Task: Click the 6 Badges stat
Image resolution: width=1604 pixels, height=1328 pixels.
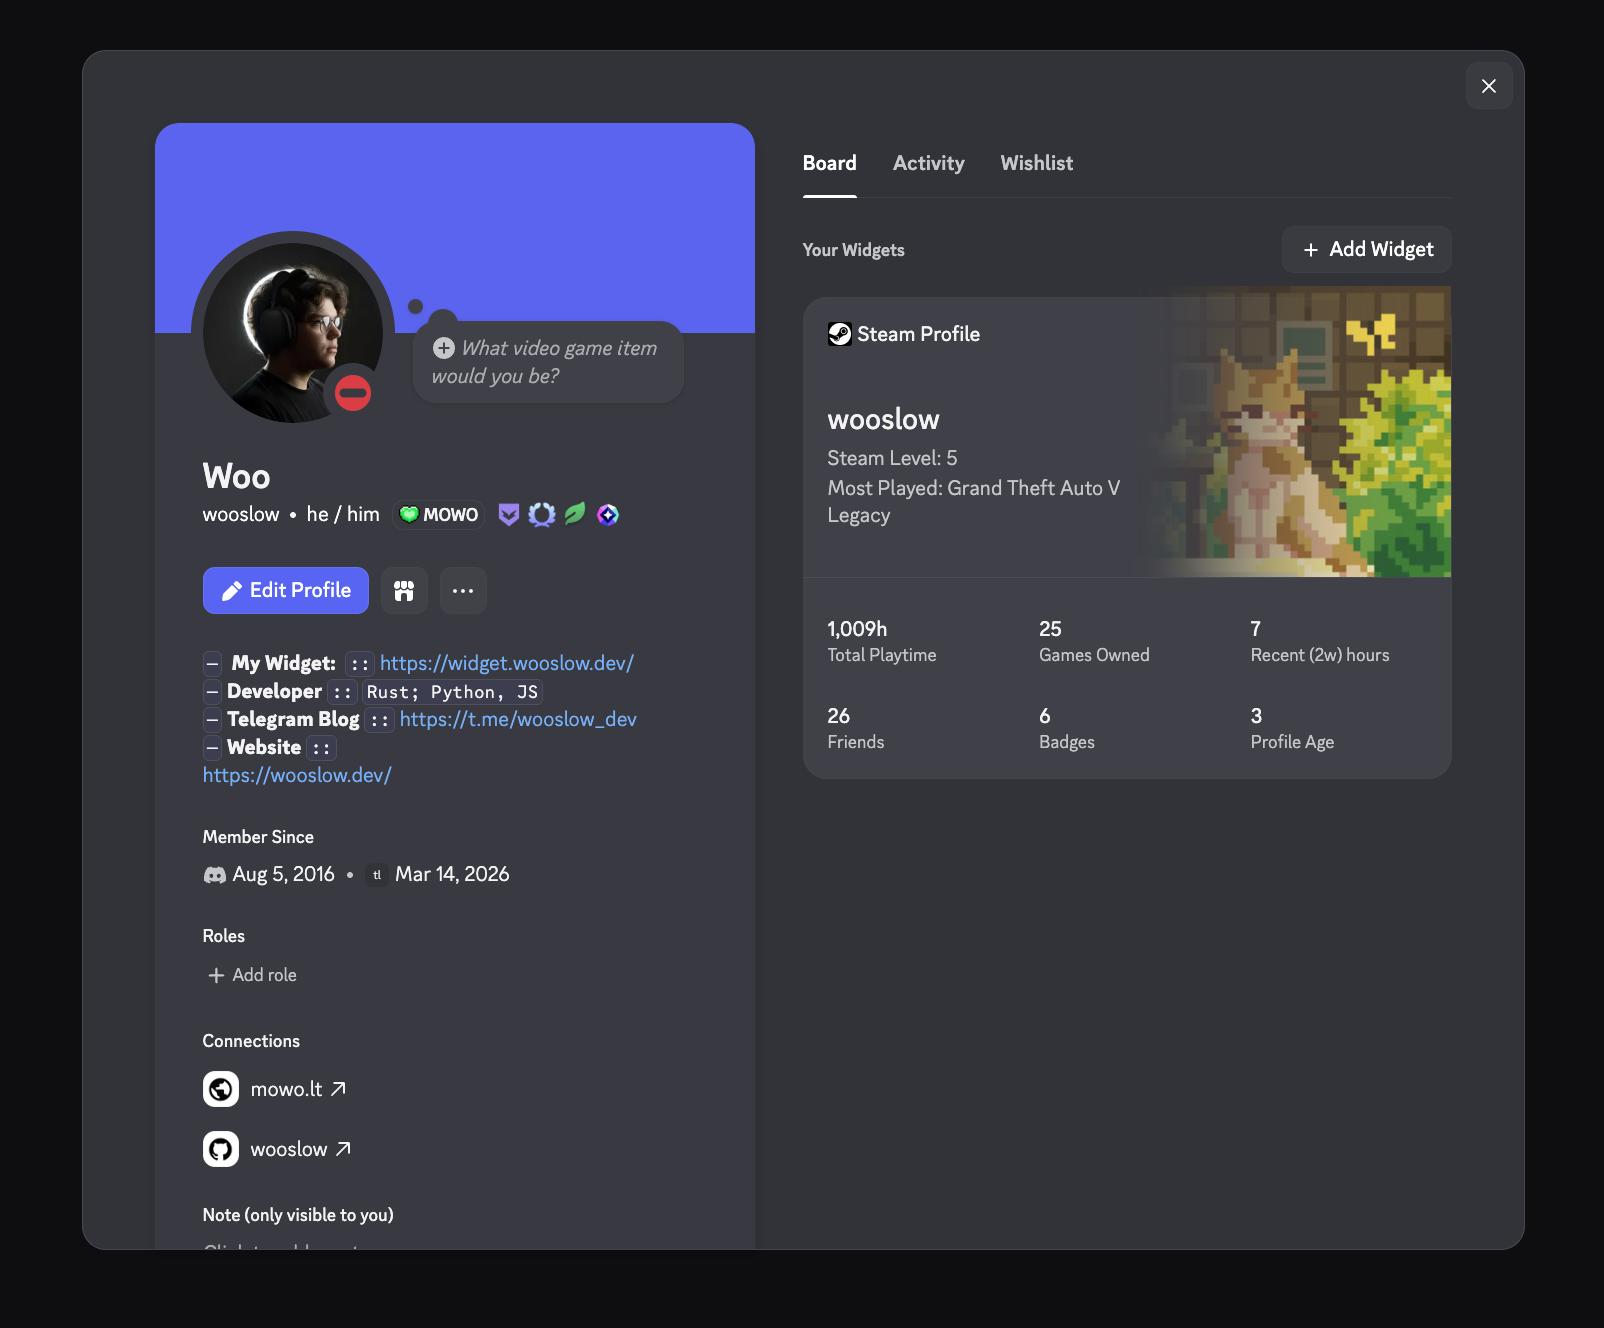Action: pyautogui.click(x=1066, y=728)
